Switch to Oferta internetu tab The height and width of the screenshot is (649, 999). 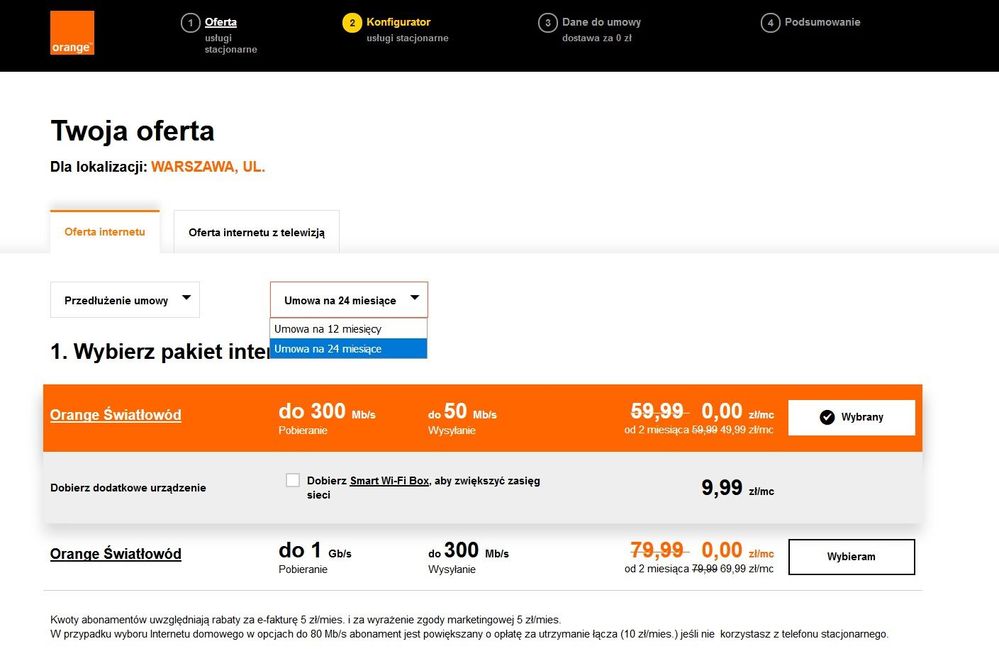(105, 232)
